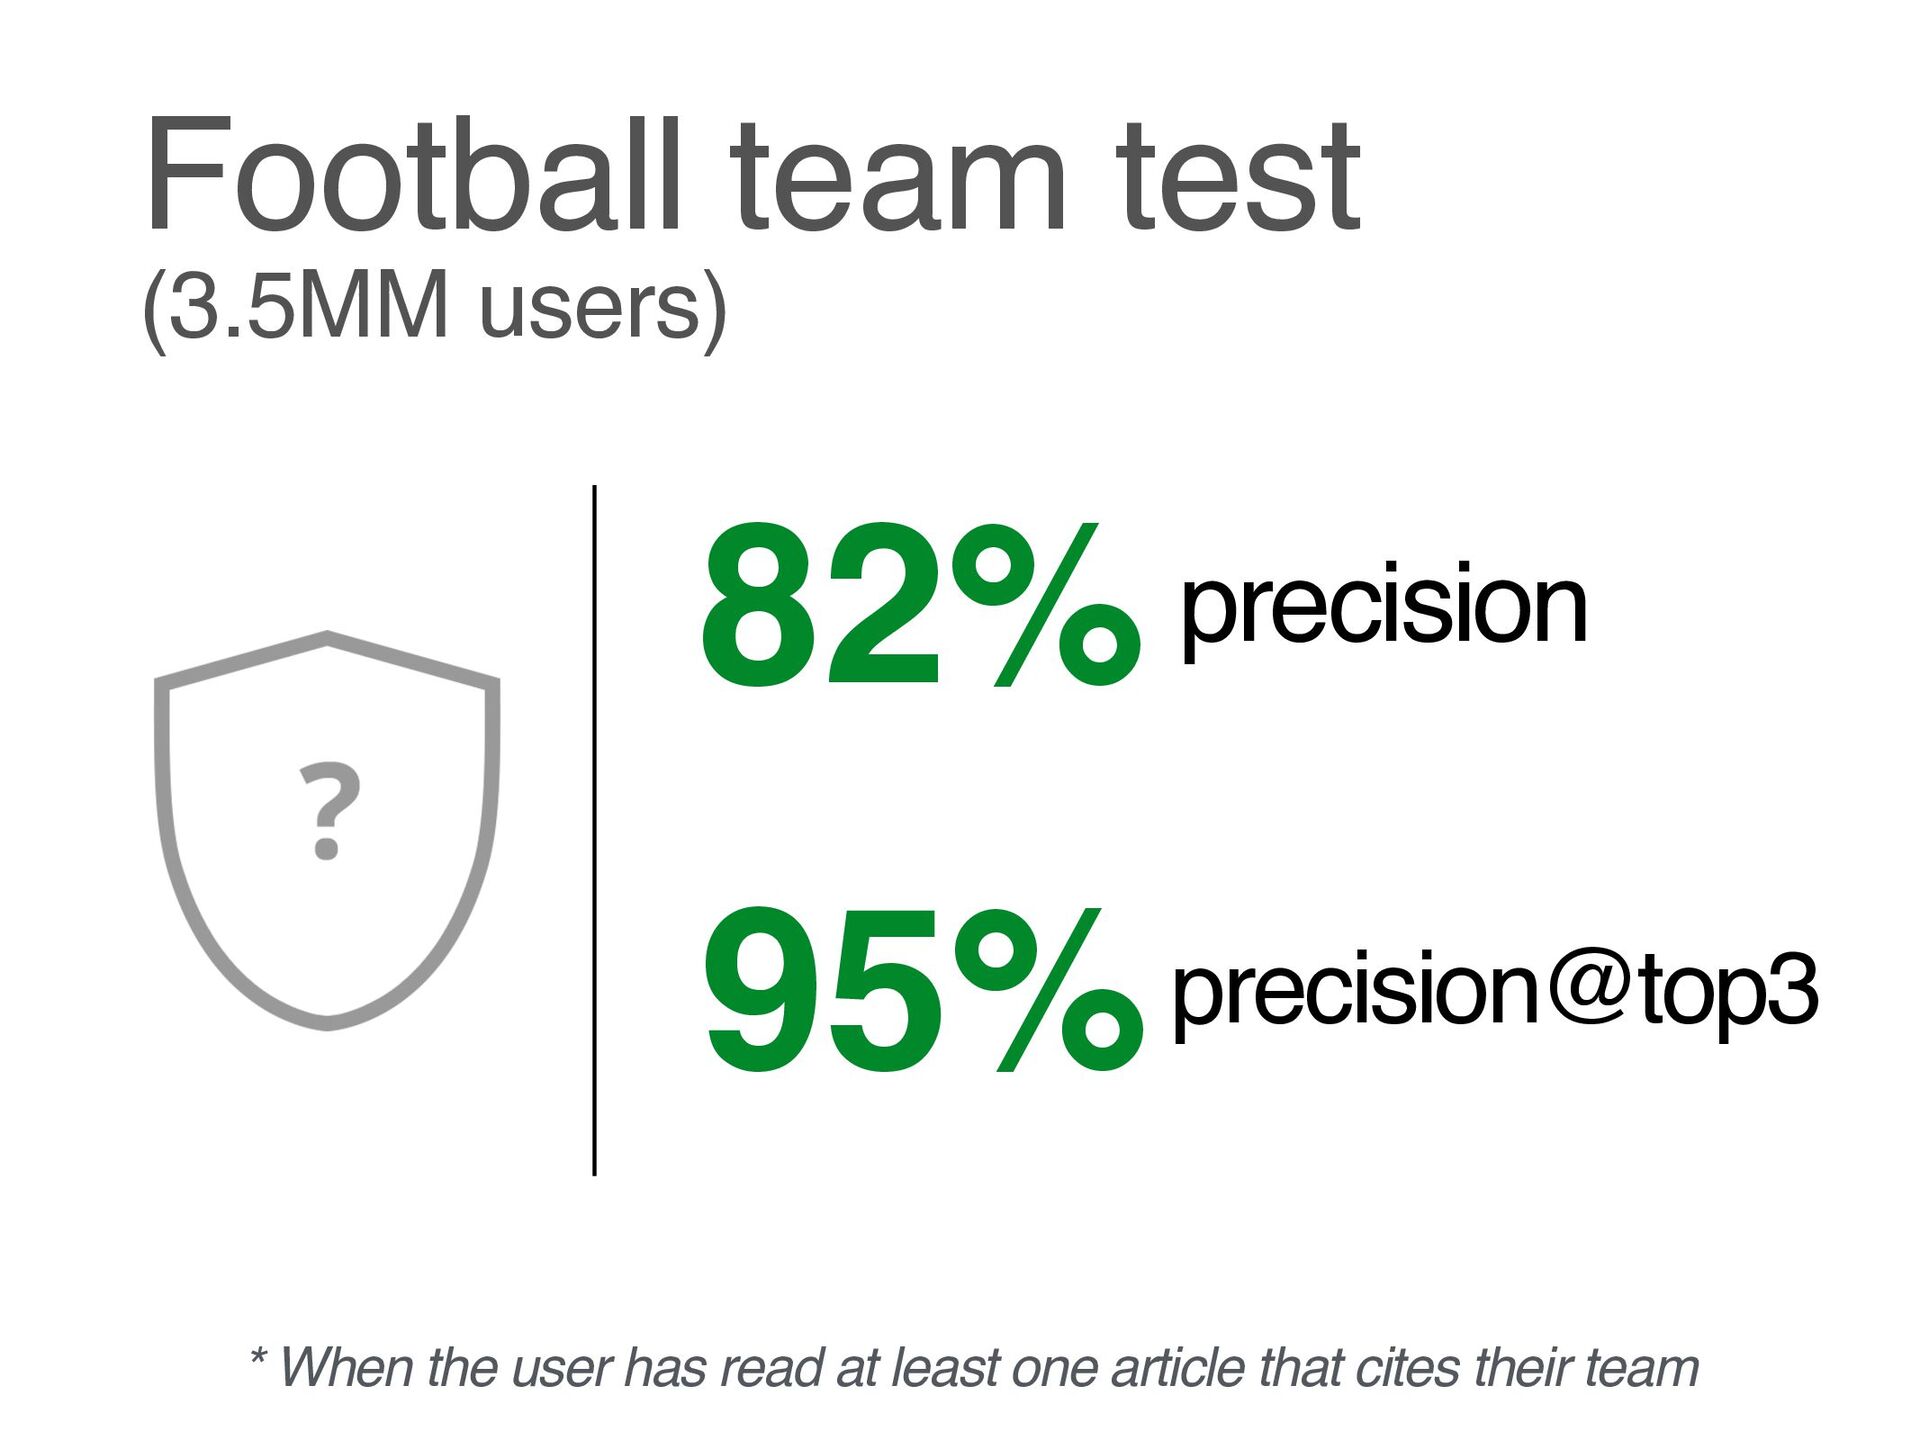Click the word precision before @top3
This screenshot has width=1920, height=1440.
coord(1354,990)
